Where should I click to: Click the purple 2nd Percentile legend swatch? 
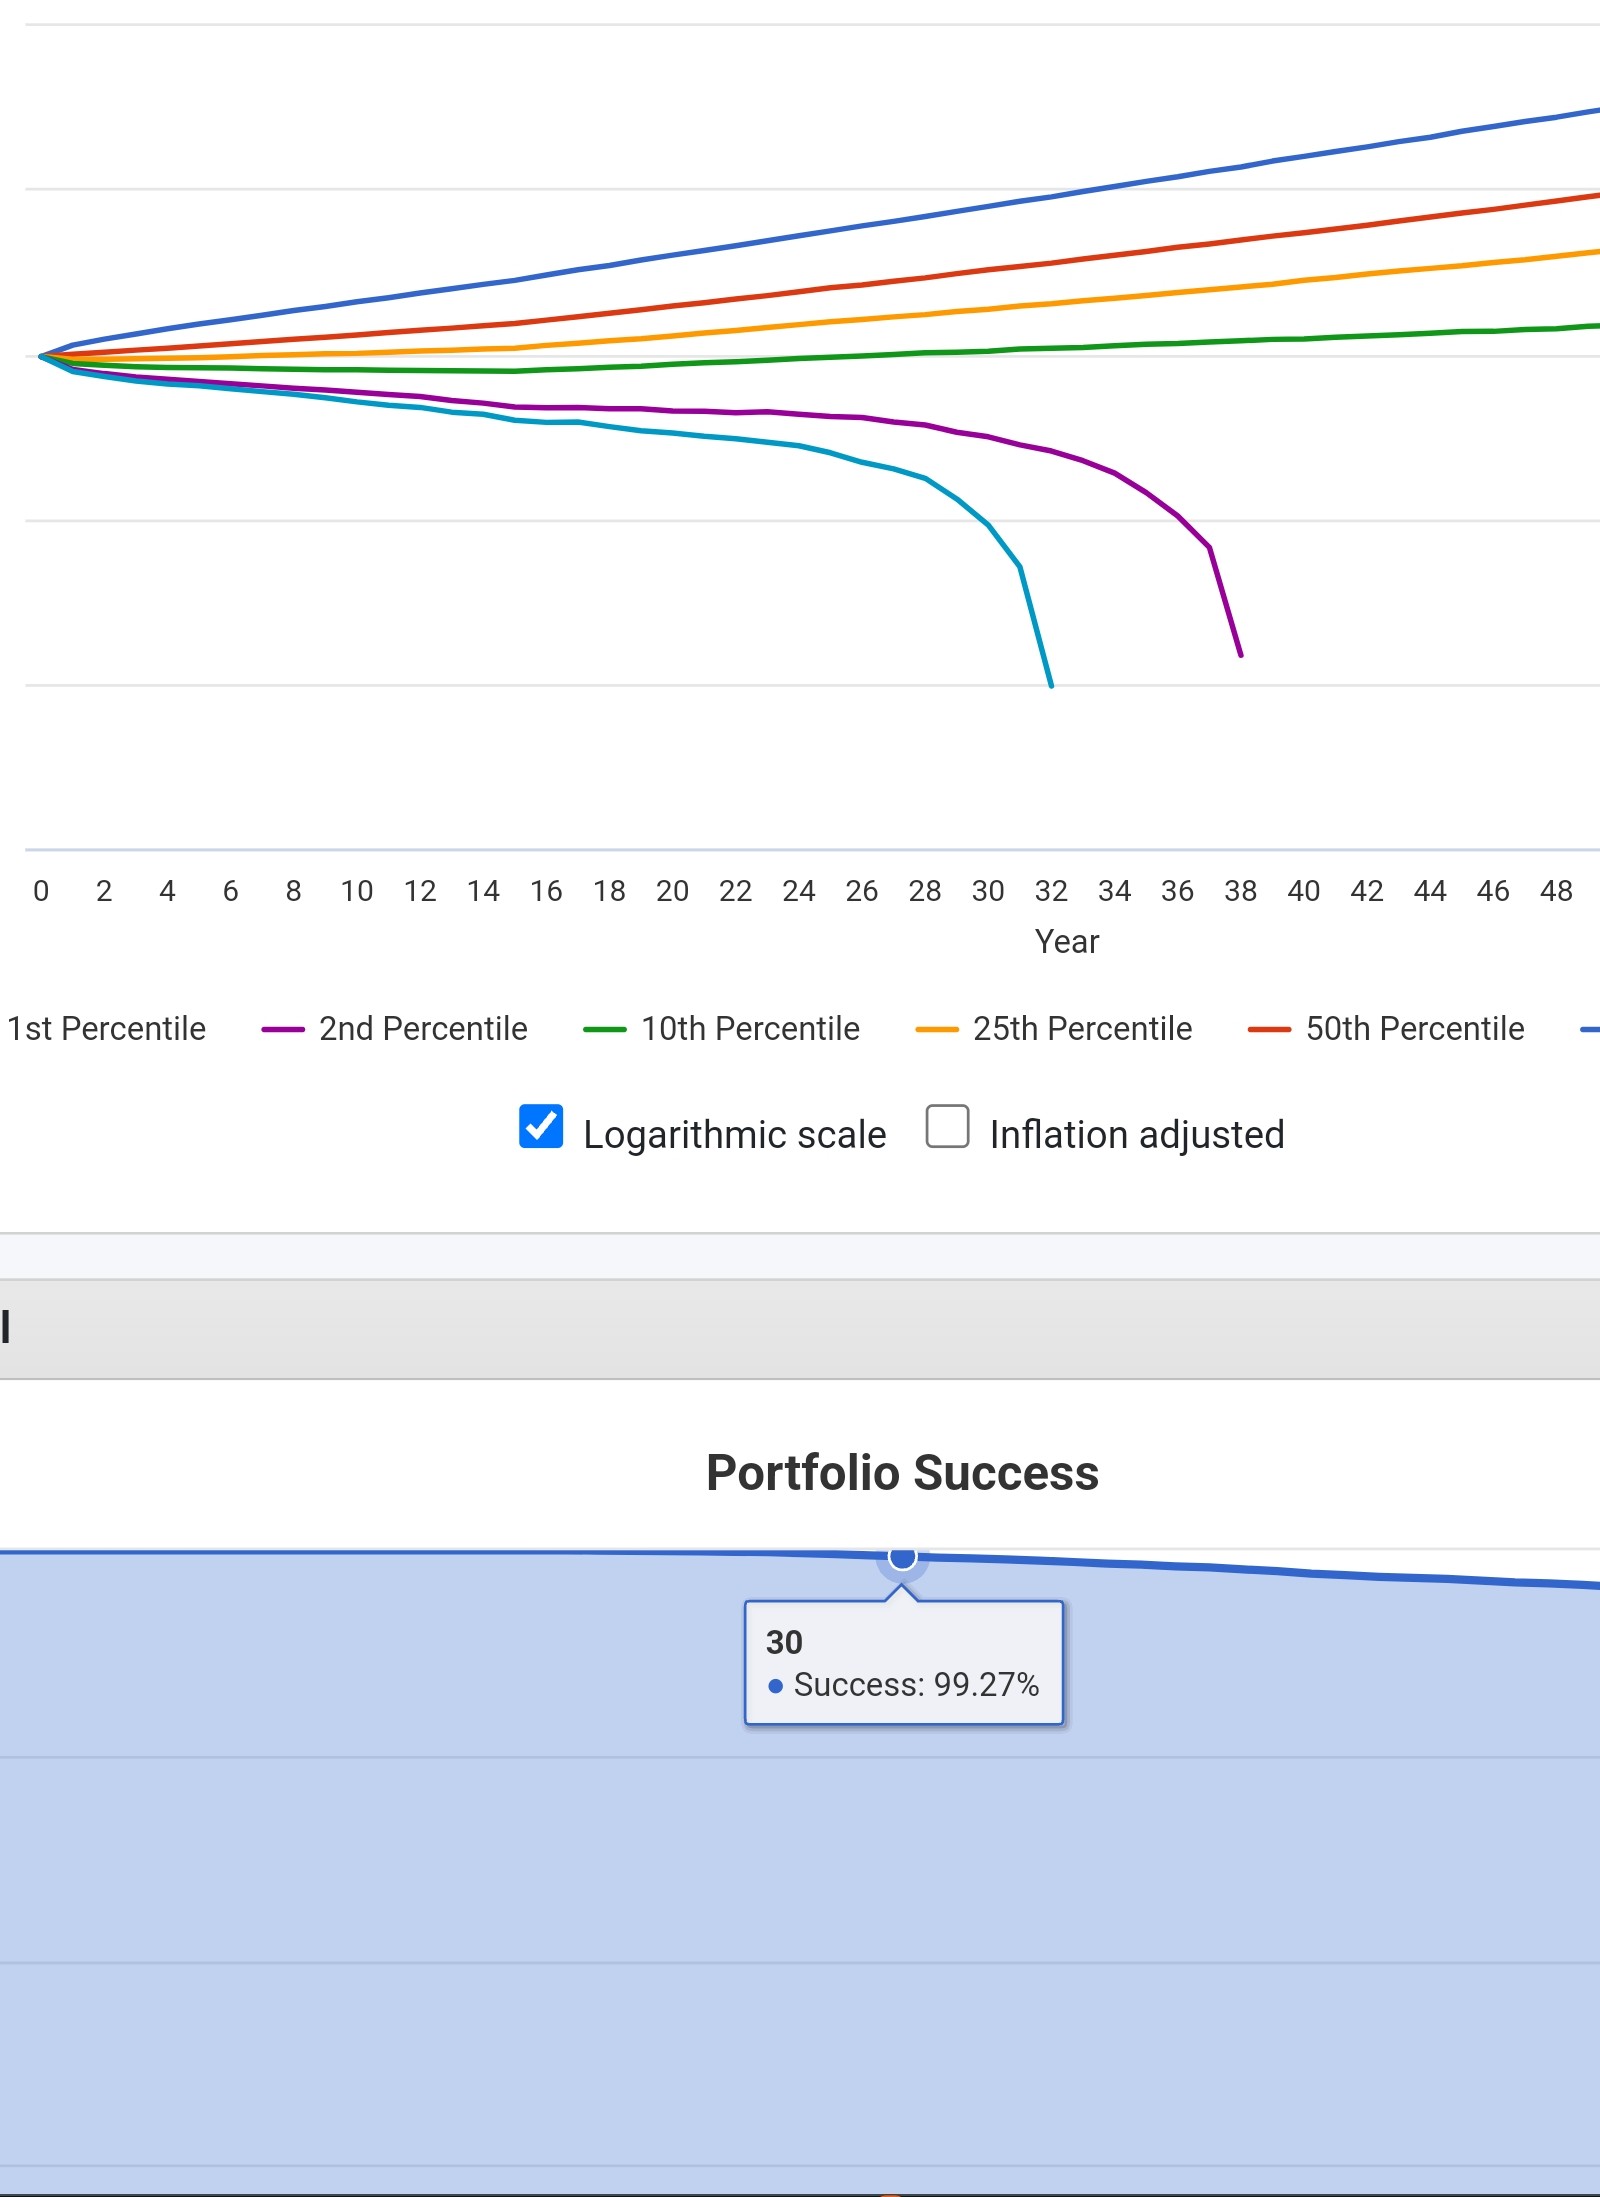pos(283,1029)
